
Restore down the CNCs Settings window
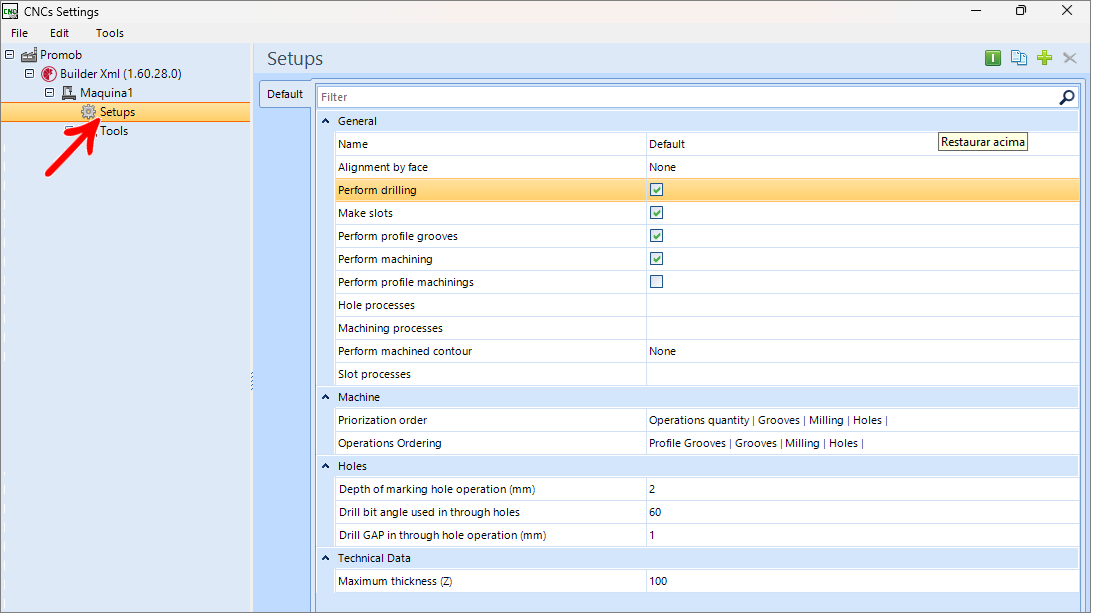pos(1021,10)
